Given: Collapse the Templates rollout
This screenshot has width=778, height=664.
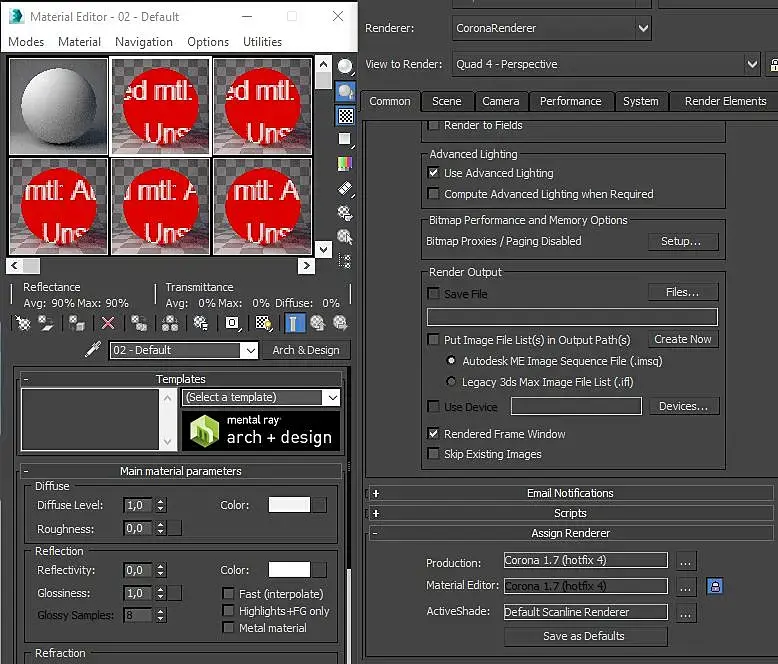Looking at the screenshot, I should (181, 379).
